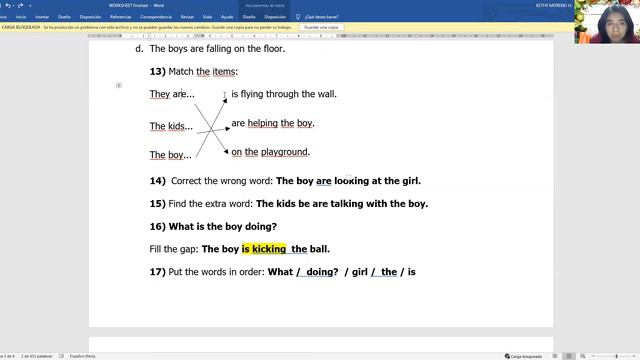Image resolution: width=640 pixels, height=360 pixels.
Task: Click the 'Carga bloqueada' status indicator
Action: point(523,356)
